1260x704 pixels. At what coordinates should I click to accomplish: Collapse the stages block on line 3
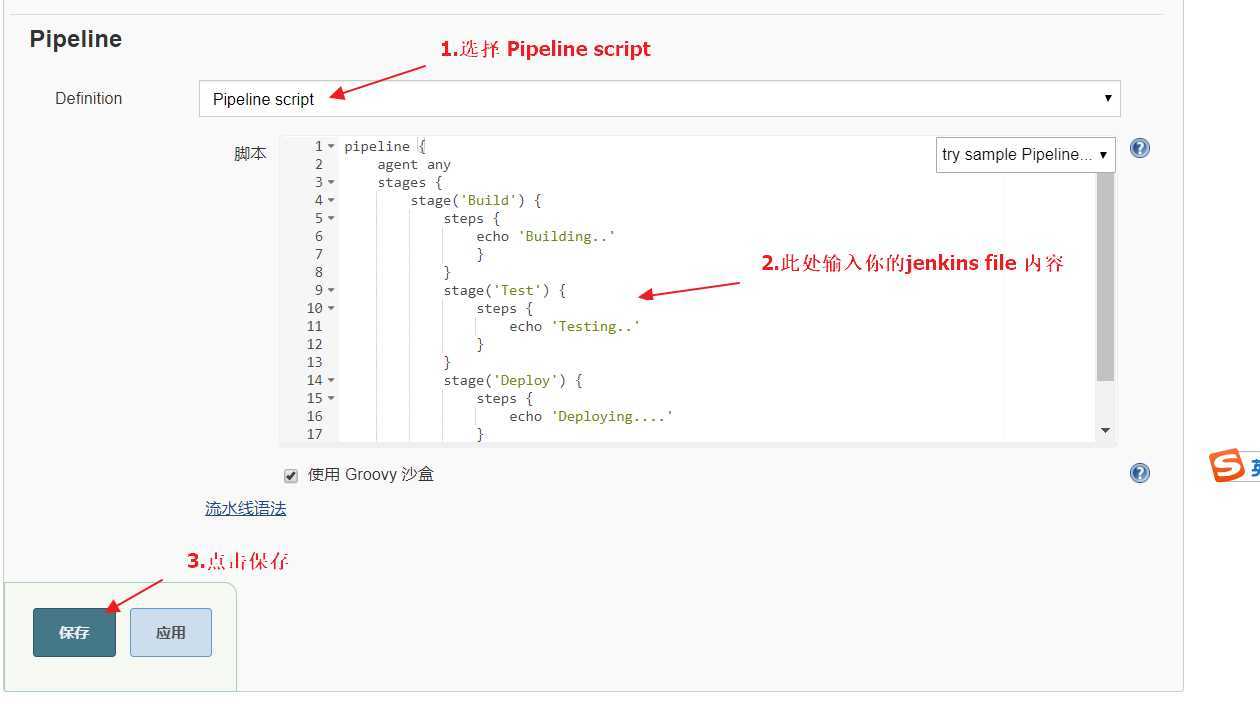pyautogui.click(x=331, y=183)
